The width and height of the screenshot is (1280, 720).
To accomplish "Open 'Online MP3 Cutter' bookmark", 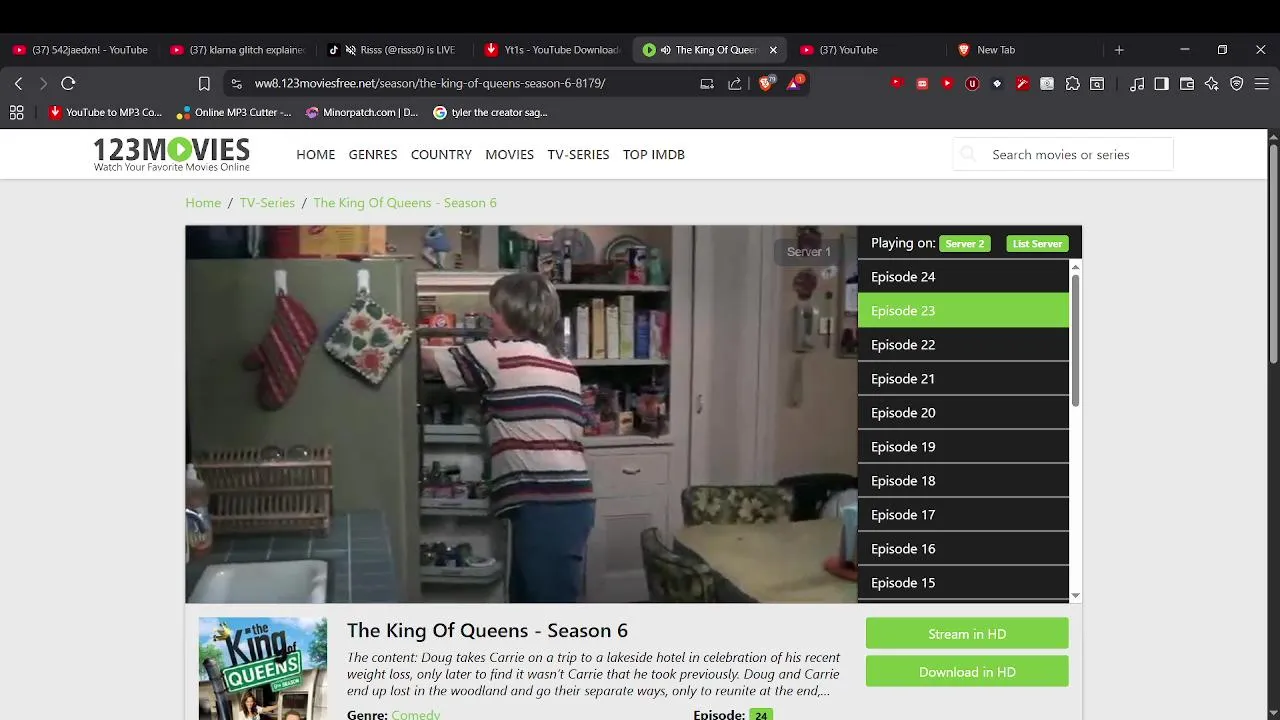I will [x=234, y=113].
